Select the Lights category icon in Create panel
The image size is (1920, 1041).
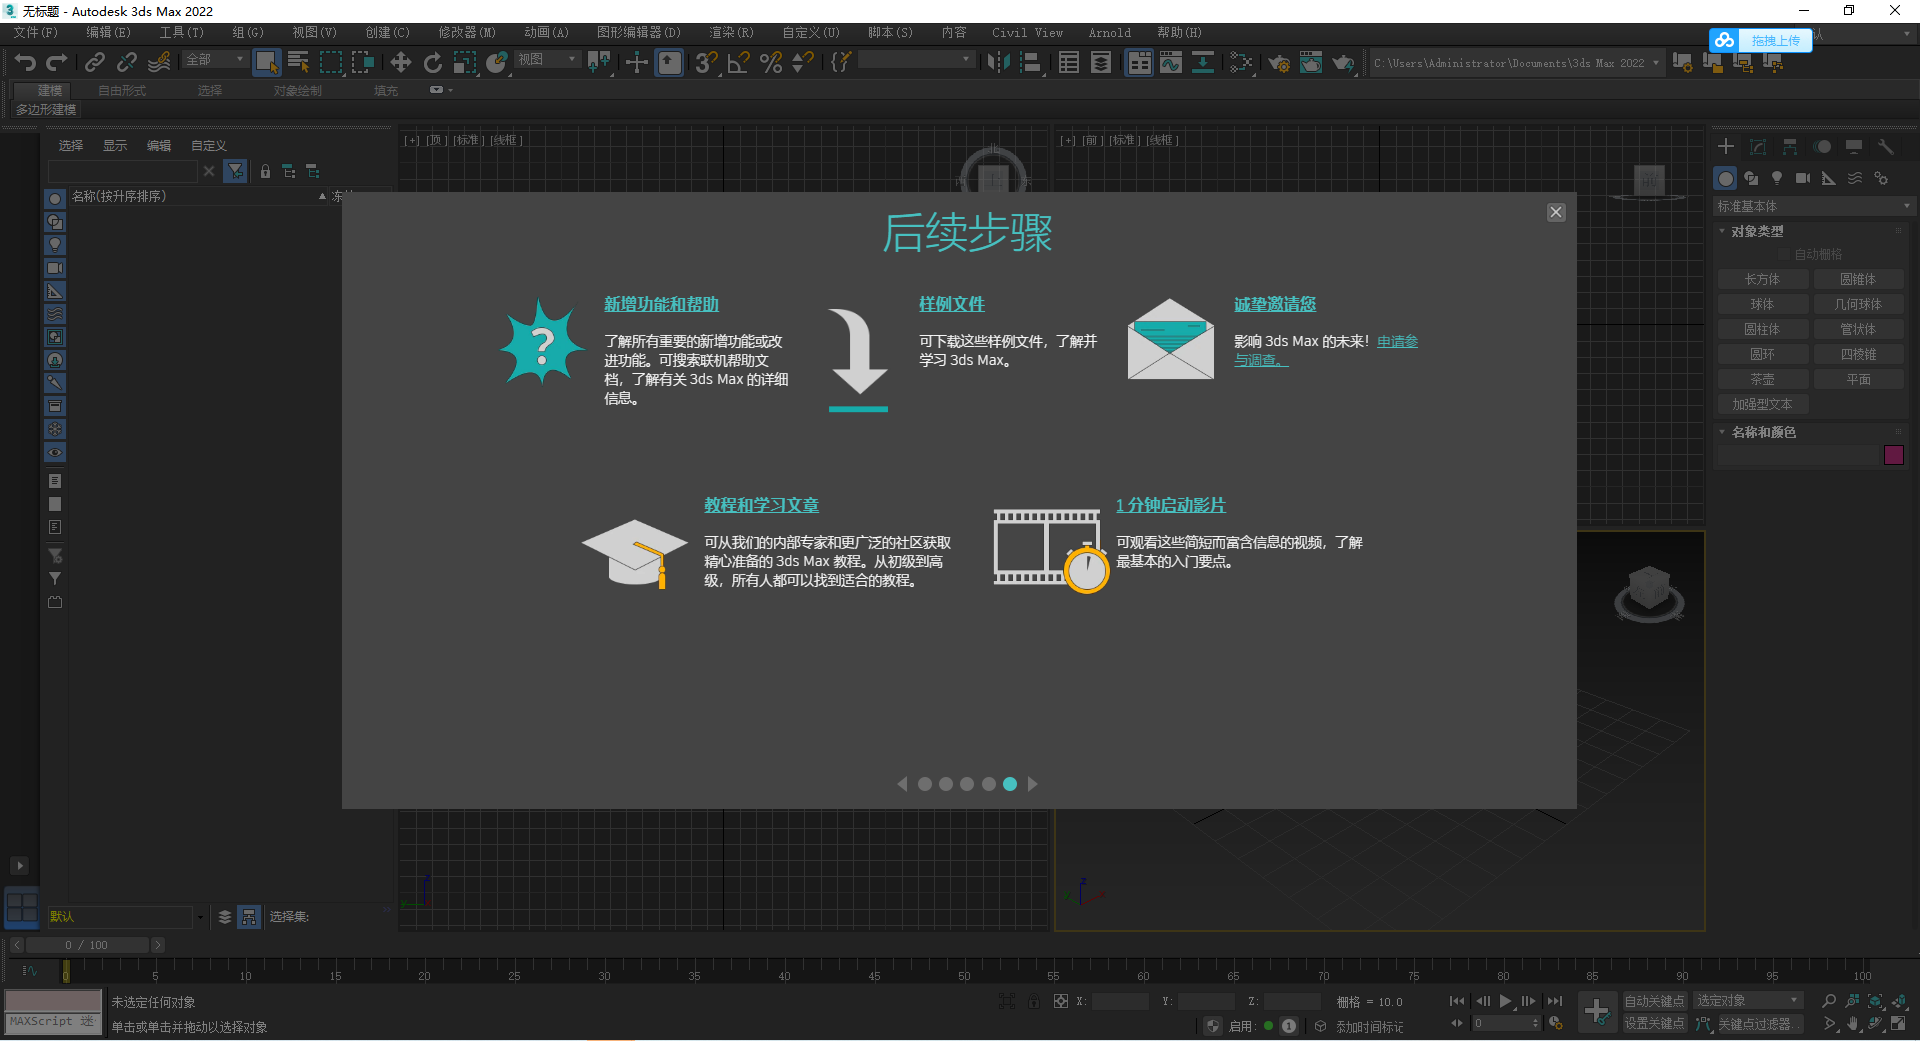click(1777, 178)
